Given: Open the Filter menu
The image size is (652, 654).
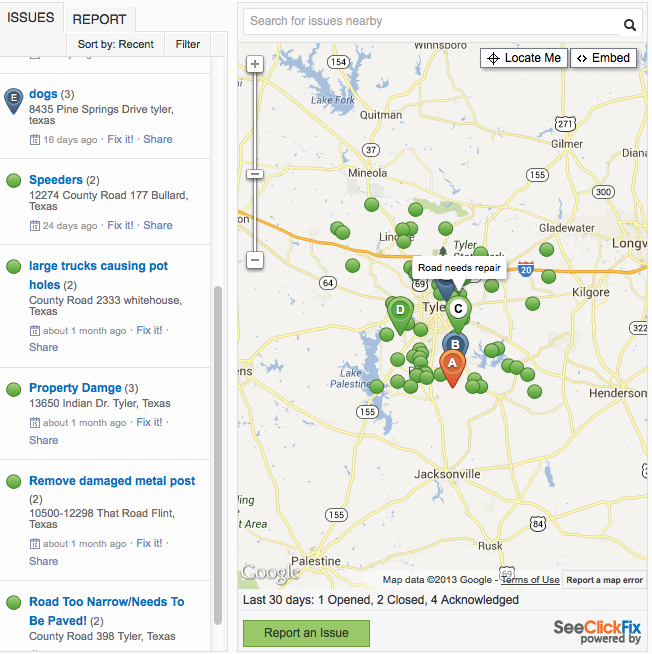Looking at the screenshot, I should (x=188, y=44).
